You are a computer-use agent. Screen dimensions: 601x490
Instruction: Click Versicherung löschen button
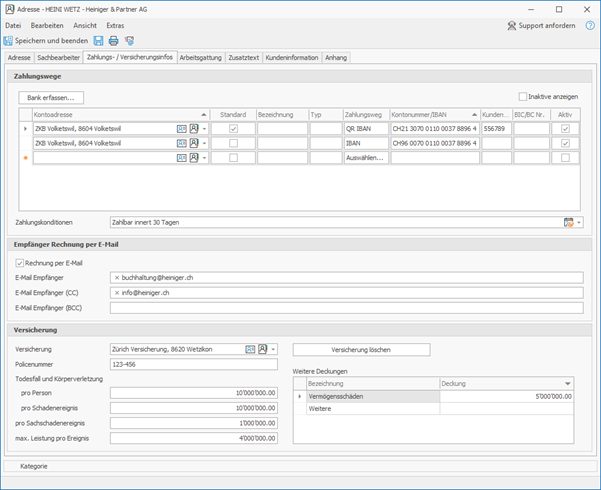361,350
